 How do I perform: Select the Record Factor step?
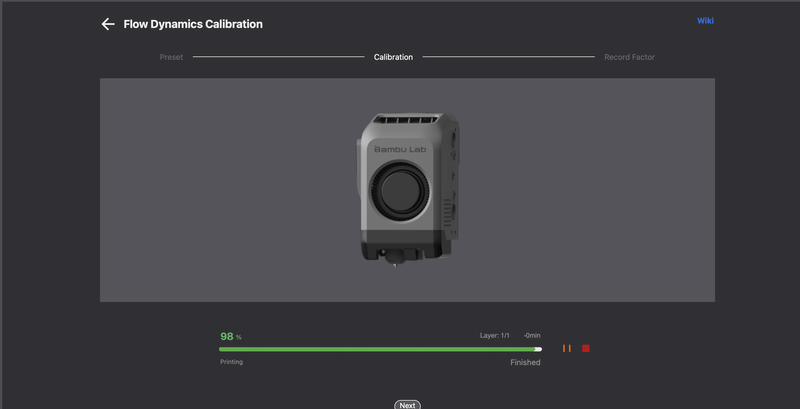click(x=629, y=57)
